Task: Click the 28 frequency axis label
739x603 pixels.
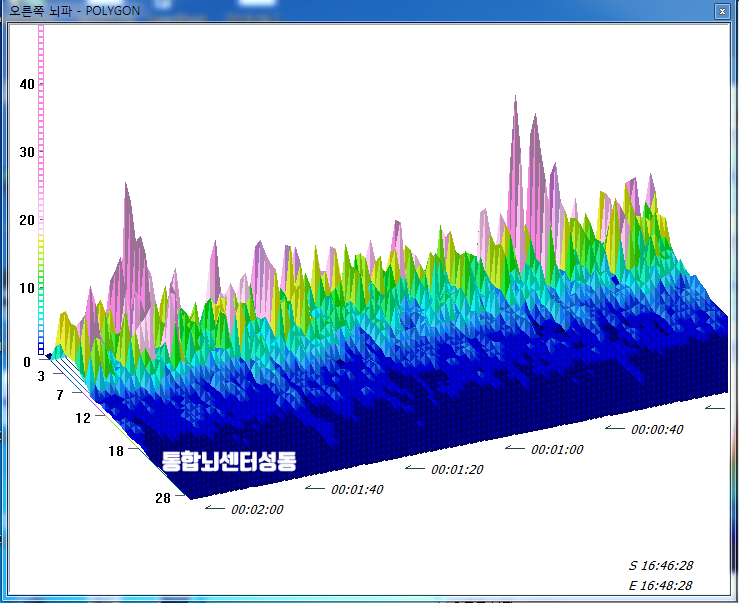Action: point(162,498)
